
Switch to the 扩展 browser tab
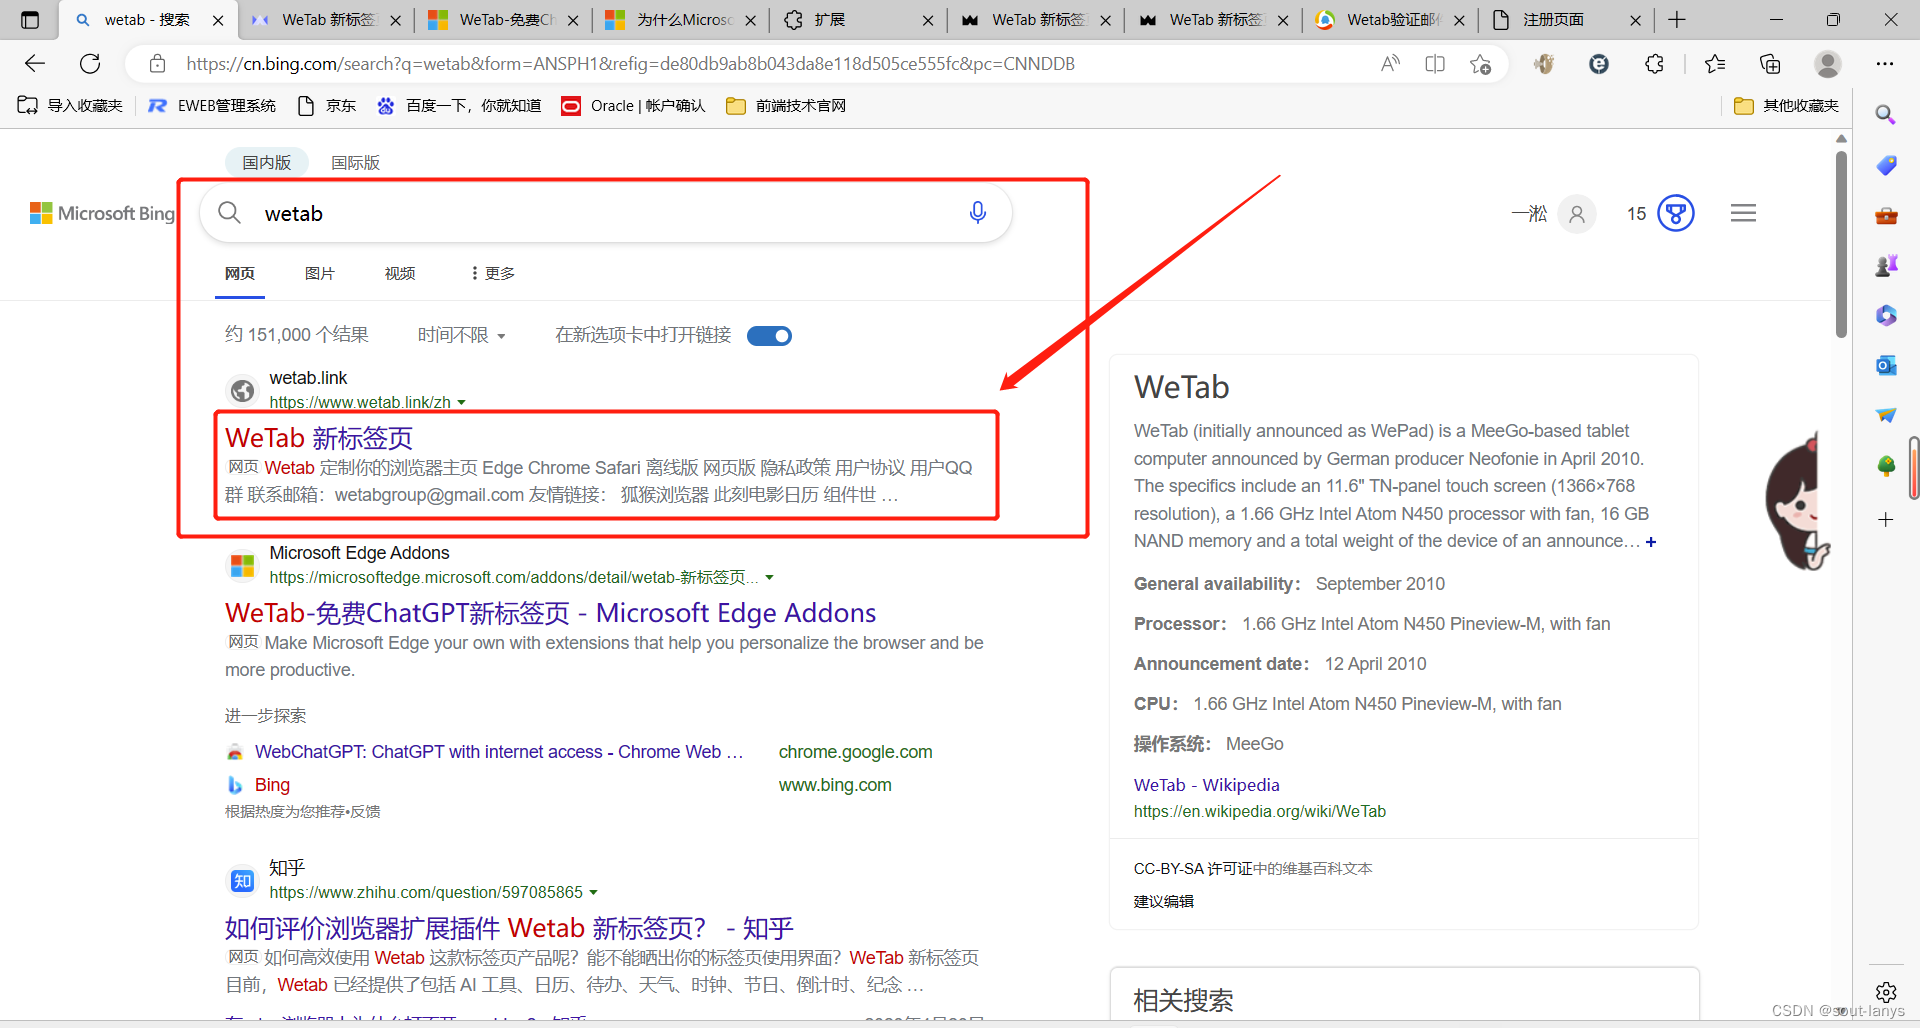coord(857,20)
